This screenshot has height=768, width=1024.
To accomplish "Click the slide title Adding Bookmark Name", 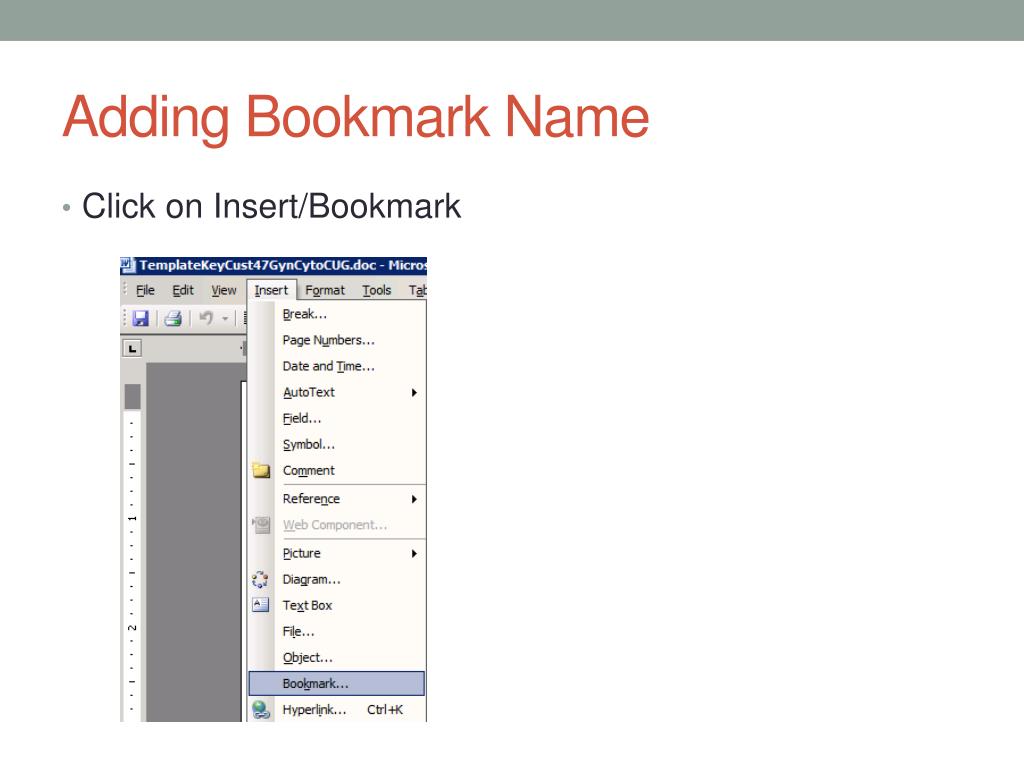I will (356, 118).
